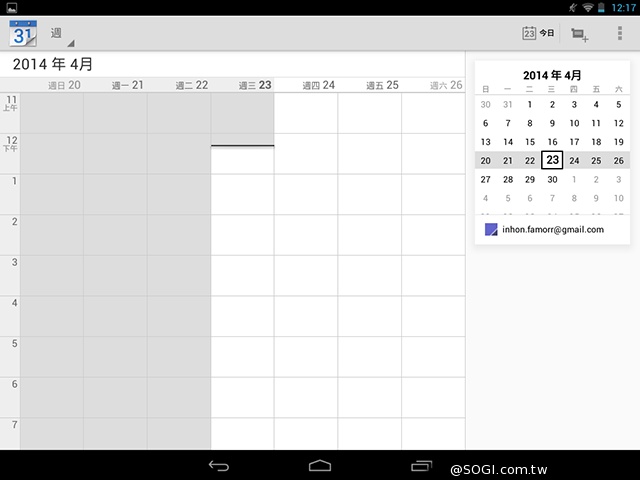Open the overflow menu with three dots
This screenshot has height=480, width=640.
tap(620, 33)
